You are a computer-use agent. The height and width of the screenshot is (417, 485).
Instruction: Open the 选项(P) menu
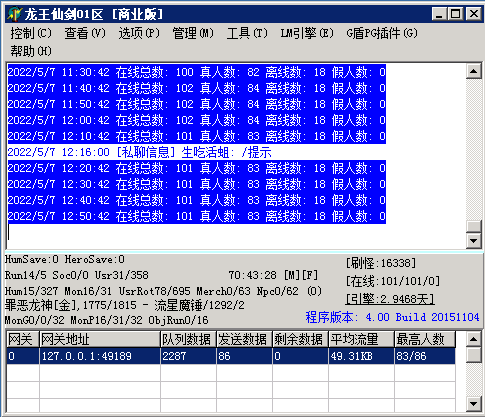(139, 33)
